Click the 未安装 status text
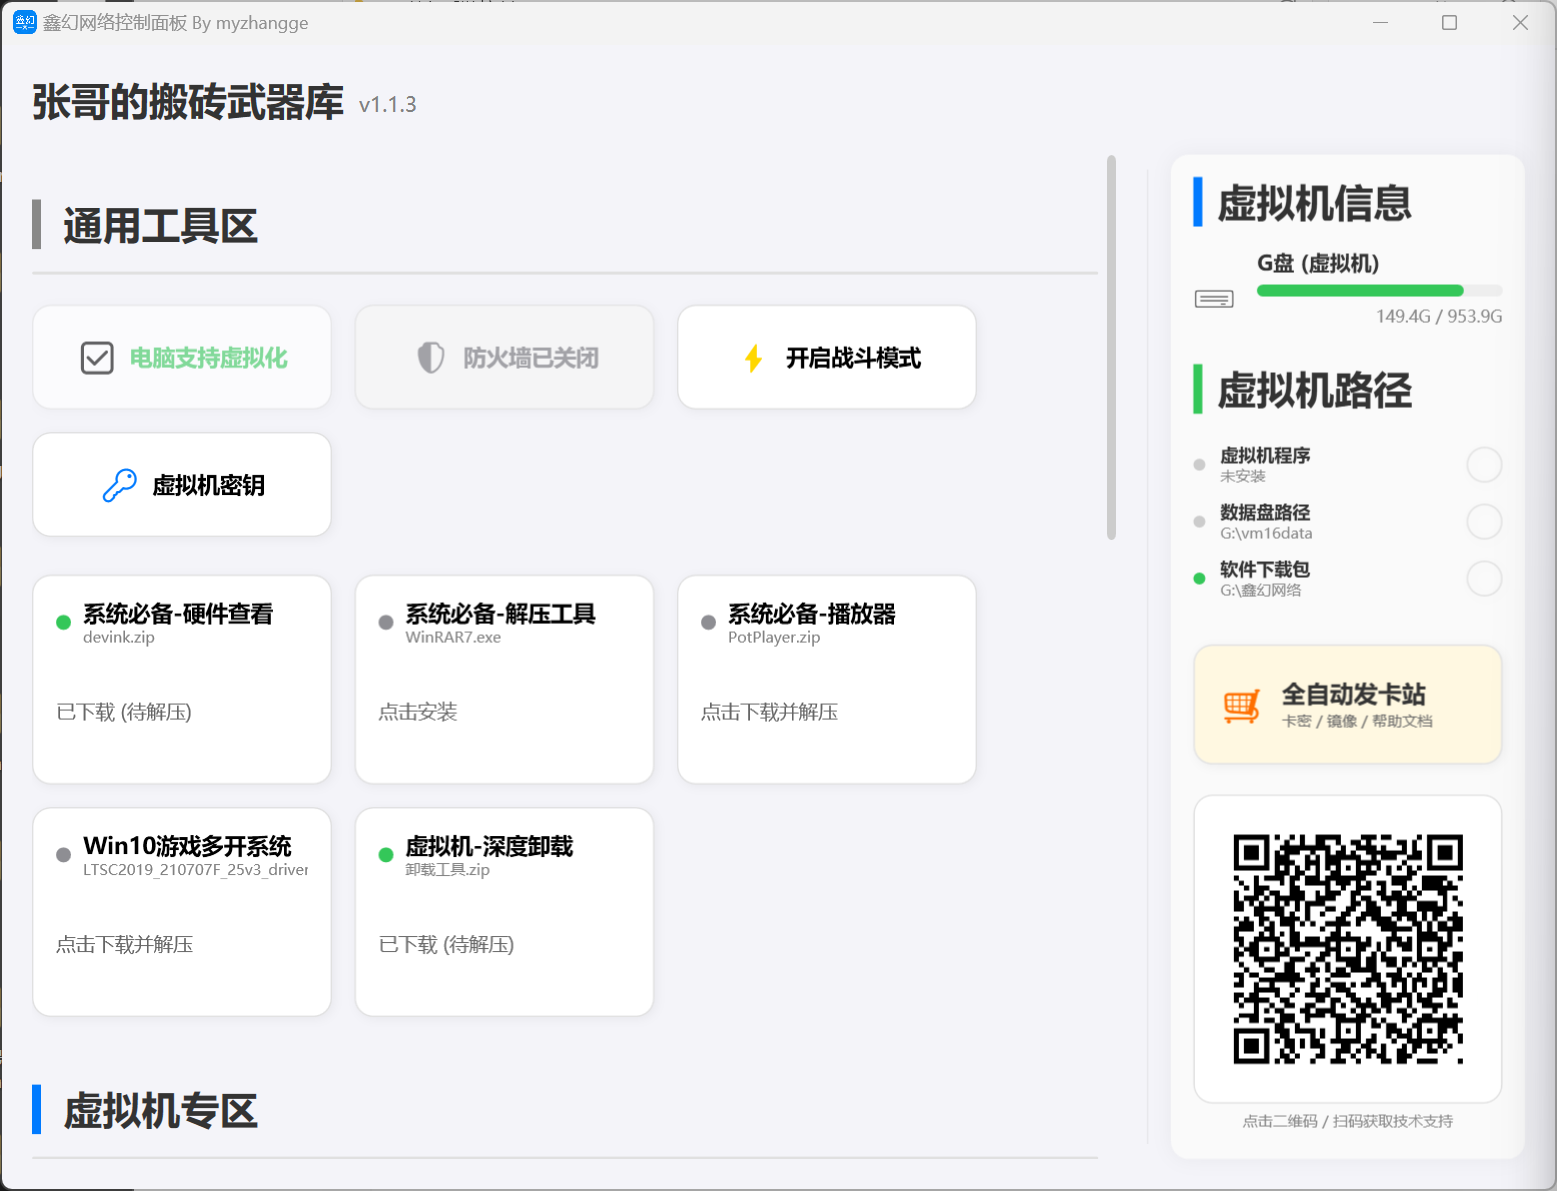1557x1191 pixels. tap(1243, 477)
